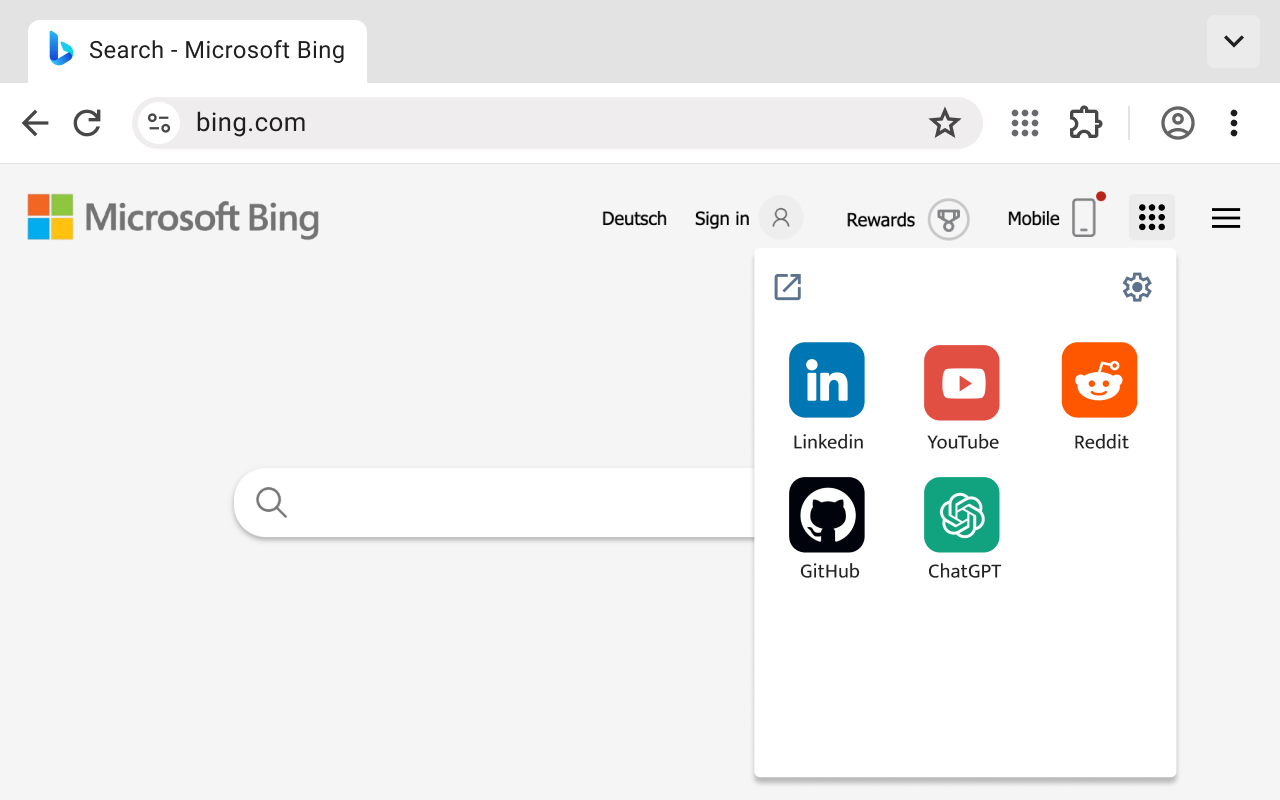Click the GitHub label text
Screen dimensions: 1280x800
(829, 572)
